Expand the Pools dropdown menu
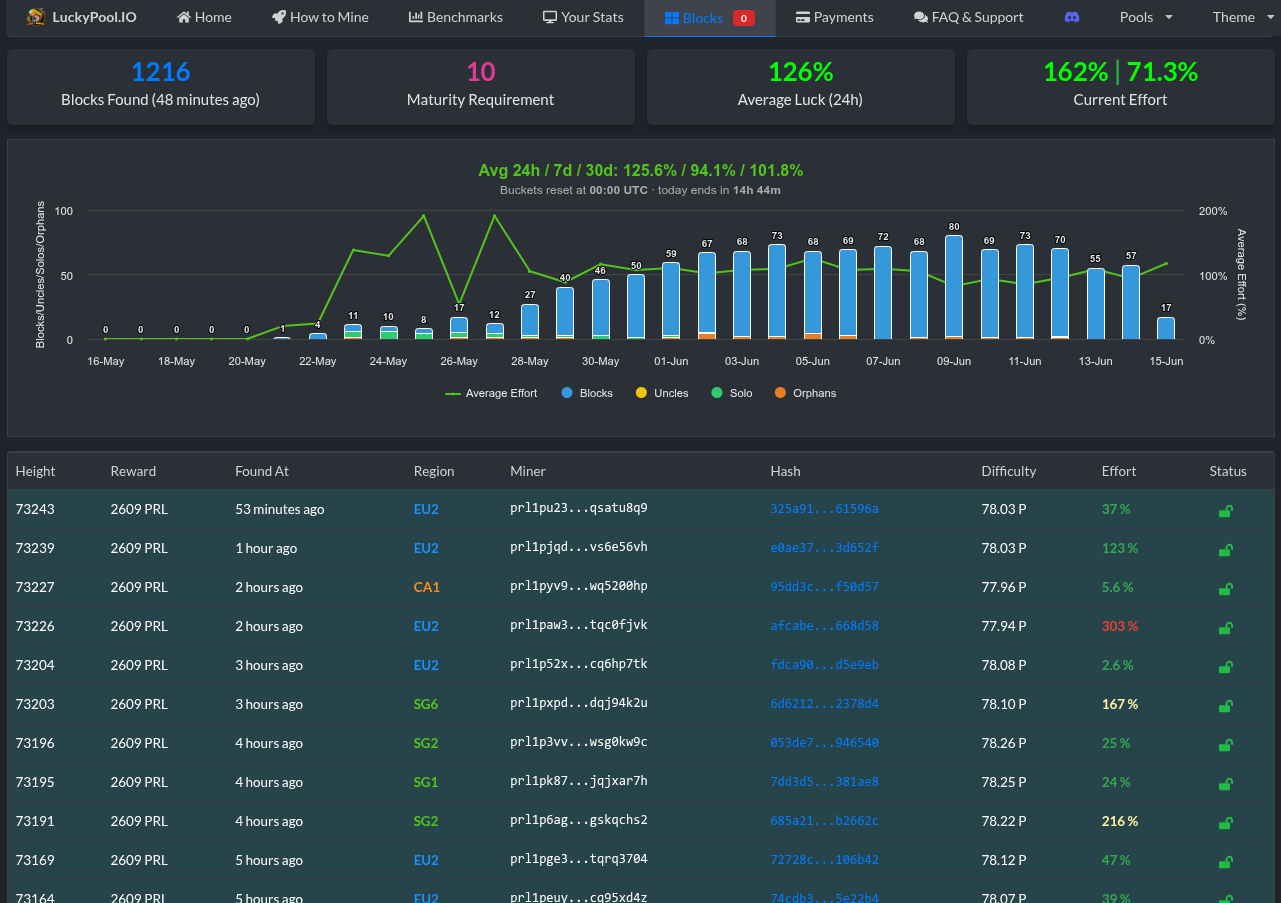1281x903 pixels. 1146,17
